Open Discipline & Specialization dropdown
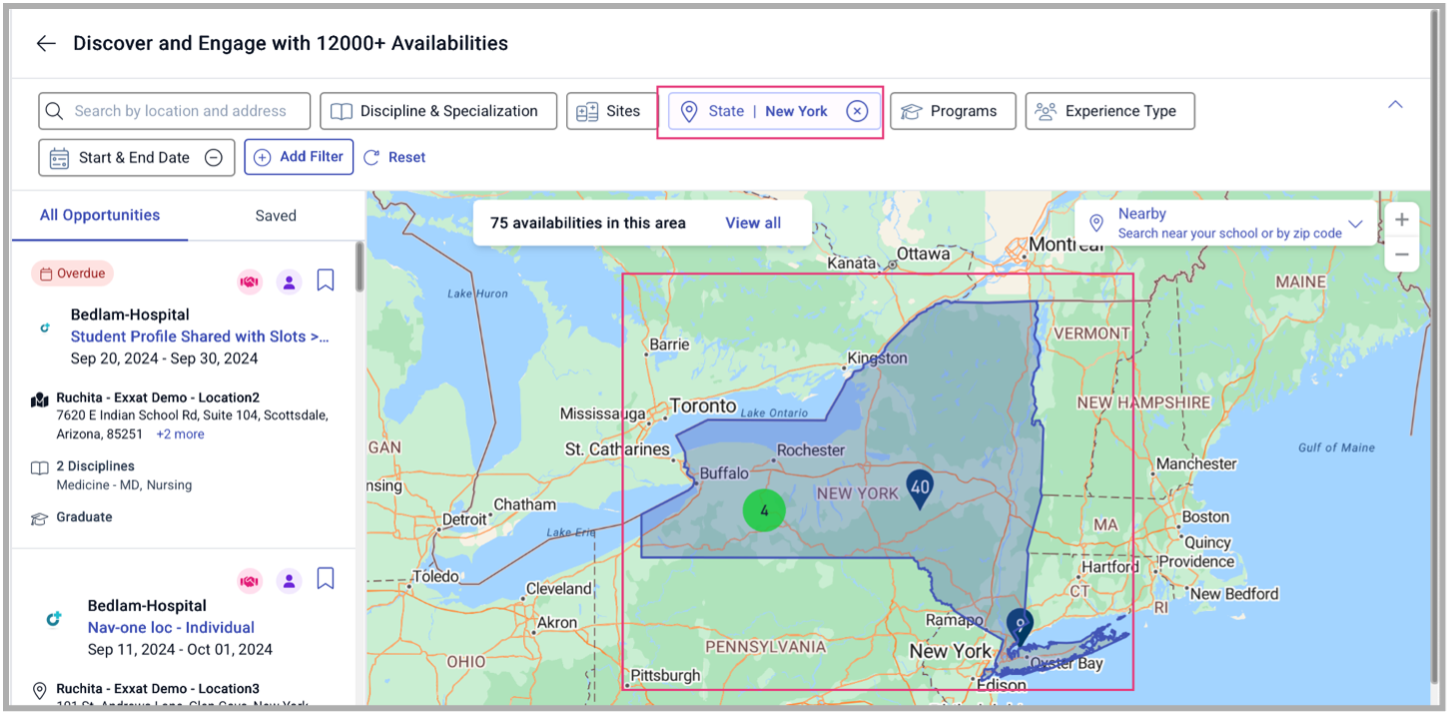This screenshot has width=1451, height=715. coord(438,111)
